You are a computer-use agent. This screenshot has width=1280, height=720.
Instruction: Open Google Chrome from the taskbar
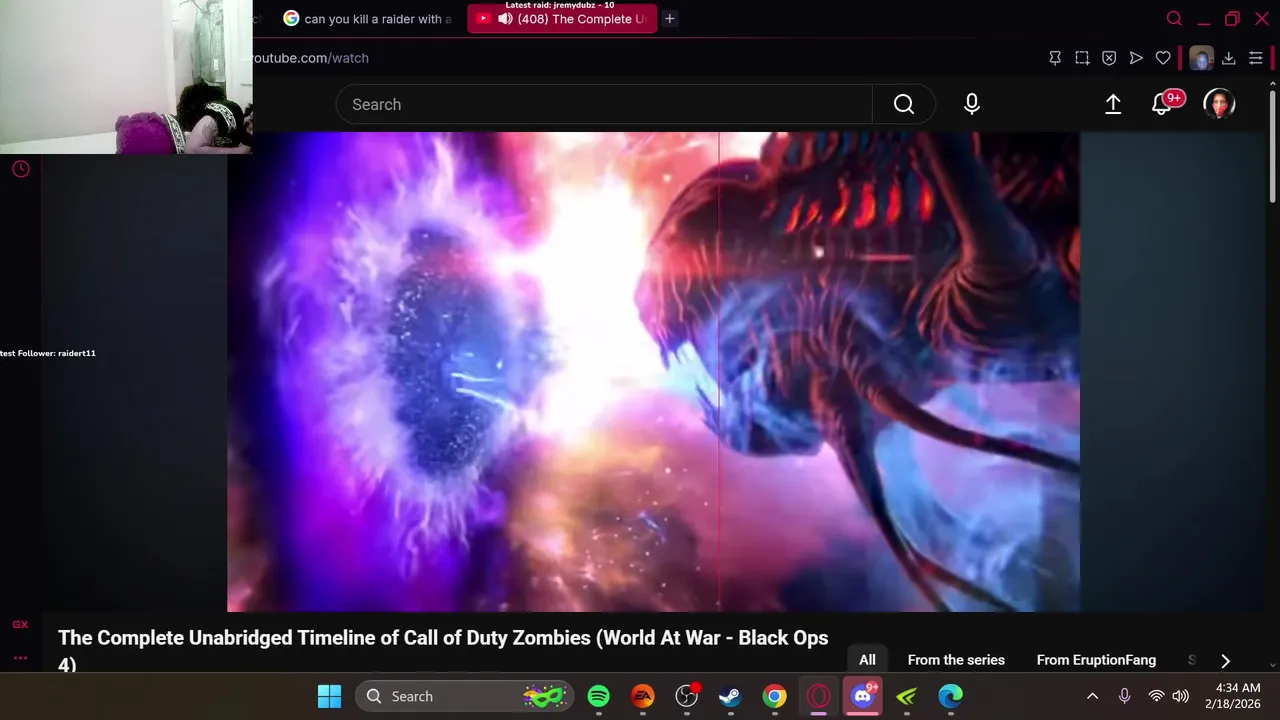(x=775, y=696)
